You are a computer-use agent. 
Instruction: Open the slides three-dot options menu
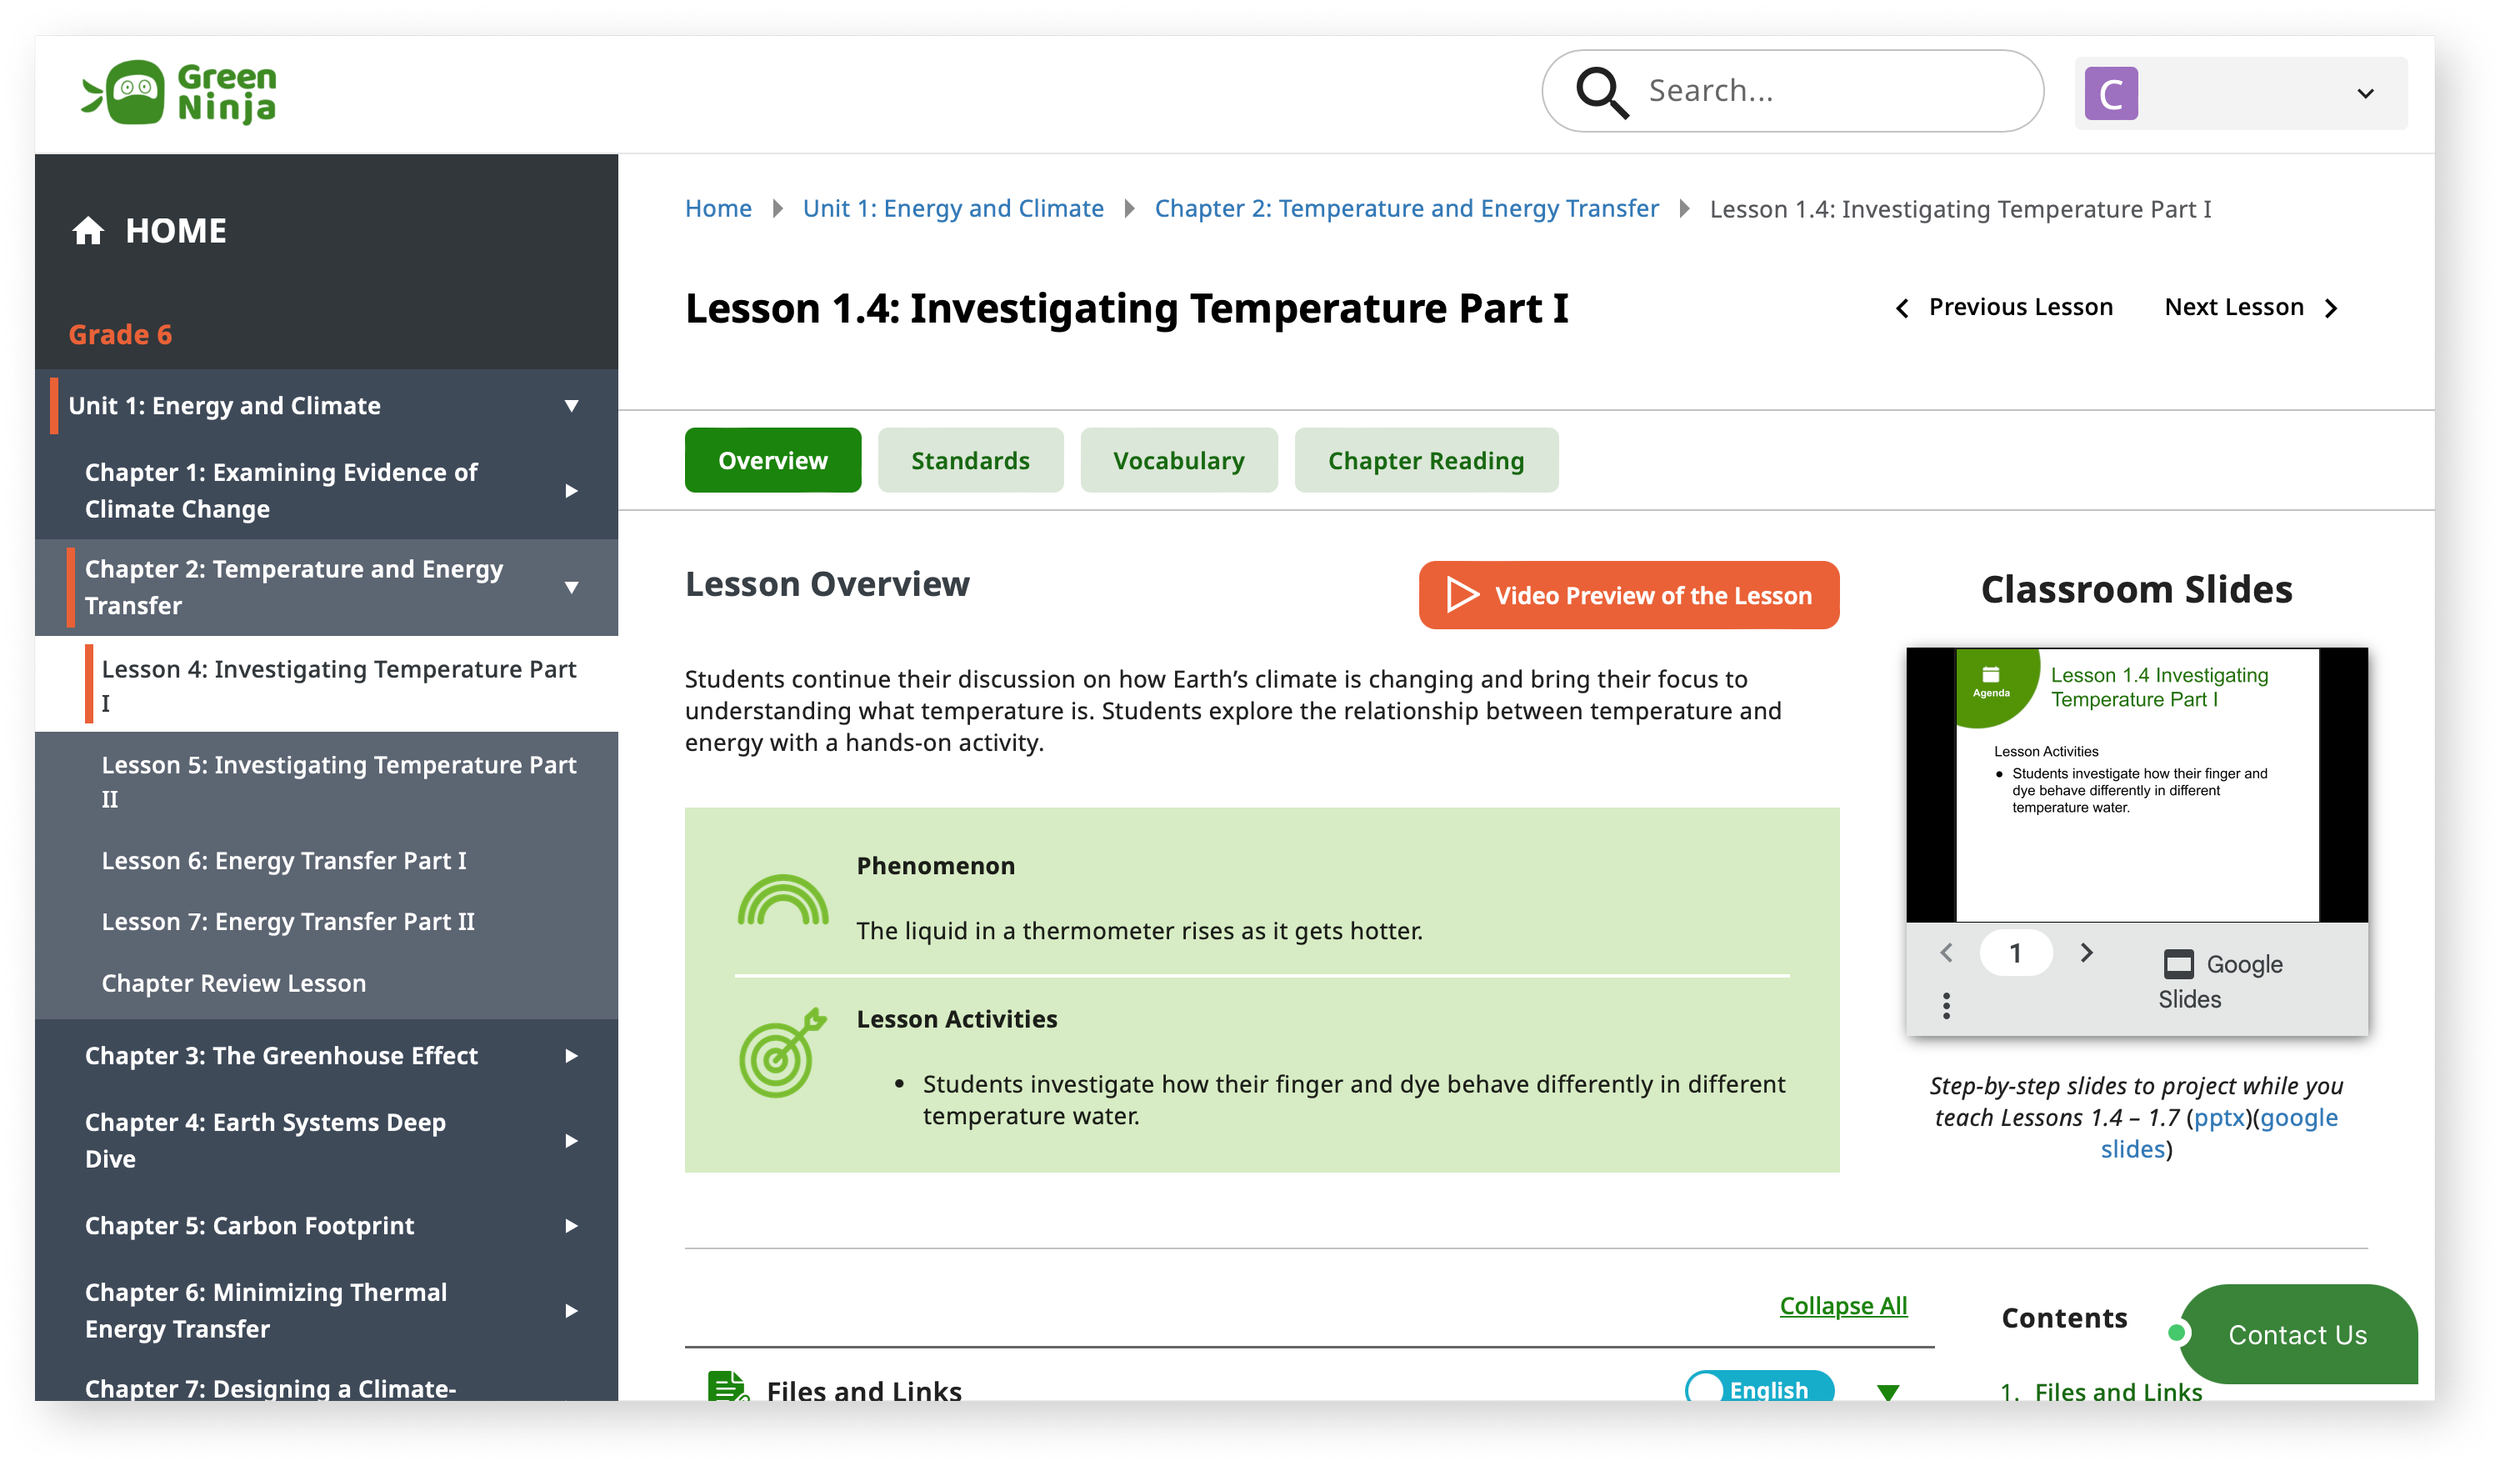point(1946,1006)
